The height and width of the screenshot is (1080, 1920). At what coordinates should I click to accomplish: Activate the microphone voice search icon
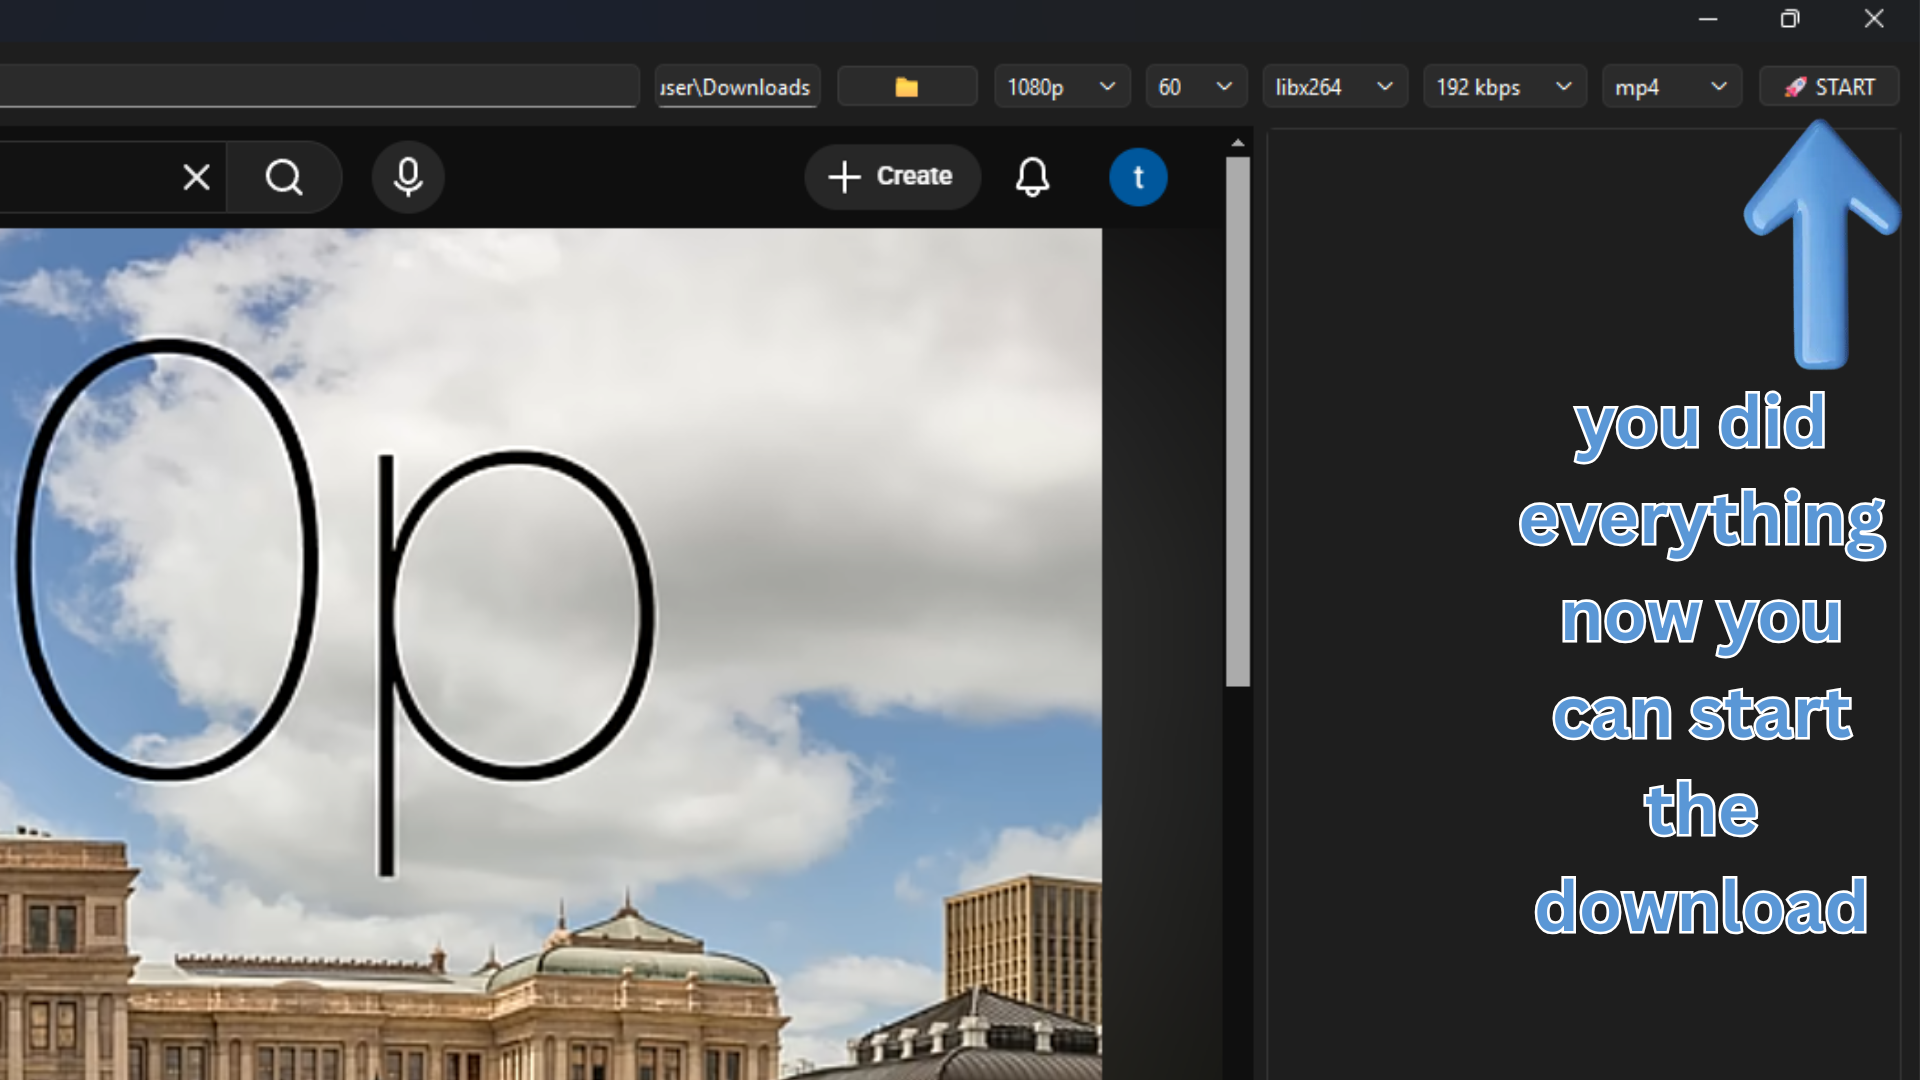(408, 177)
